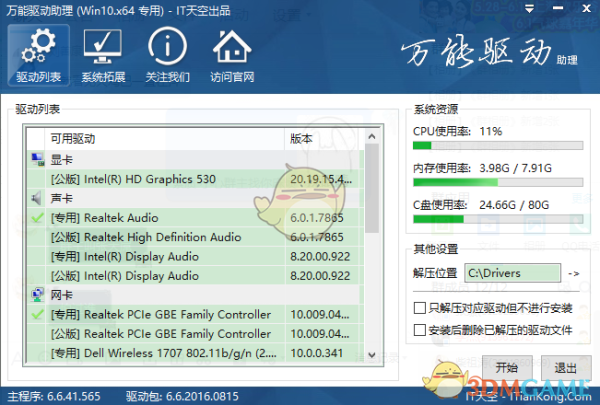Click the 驱动包: 6.6.2016.0815 status text

pos(182,396)
